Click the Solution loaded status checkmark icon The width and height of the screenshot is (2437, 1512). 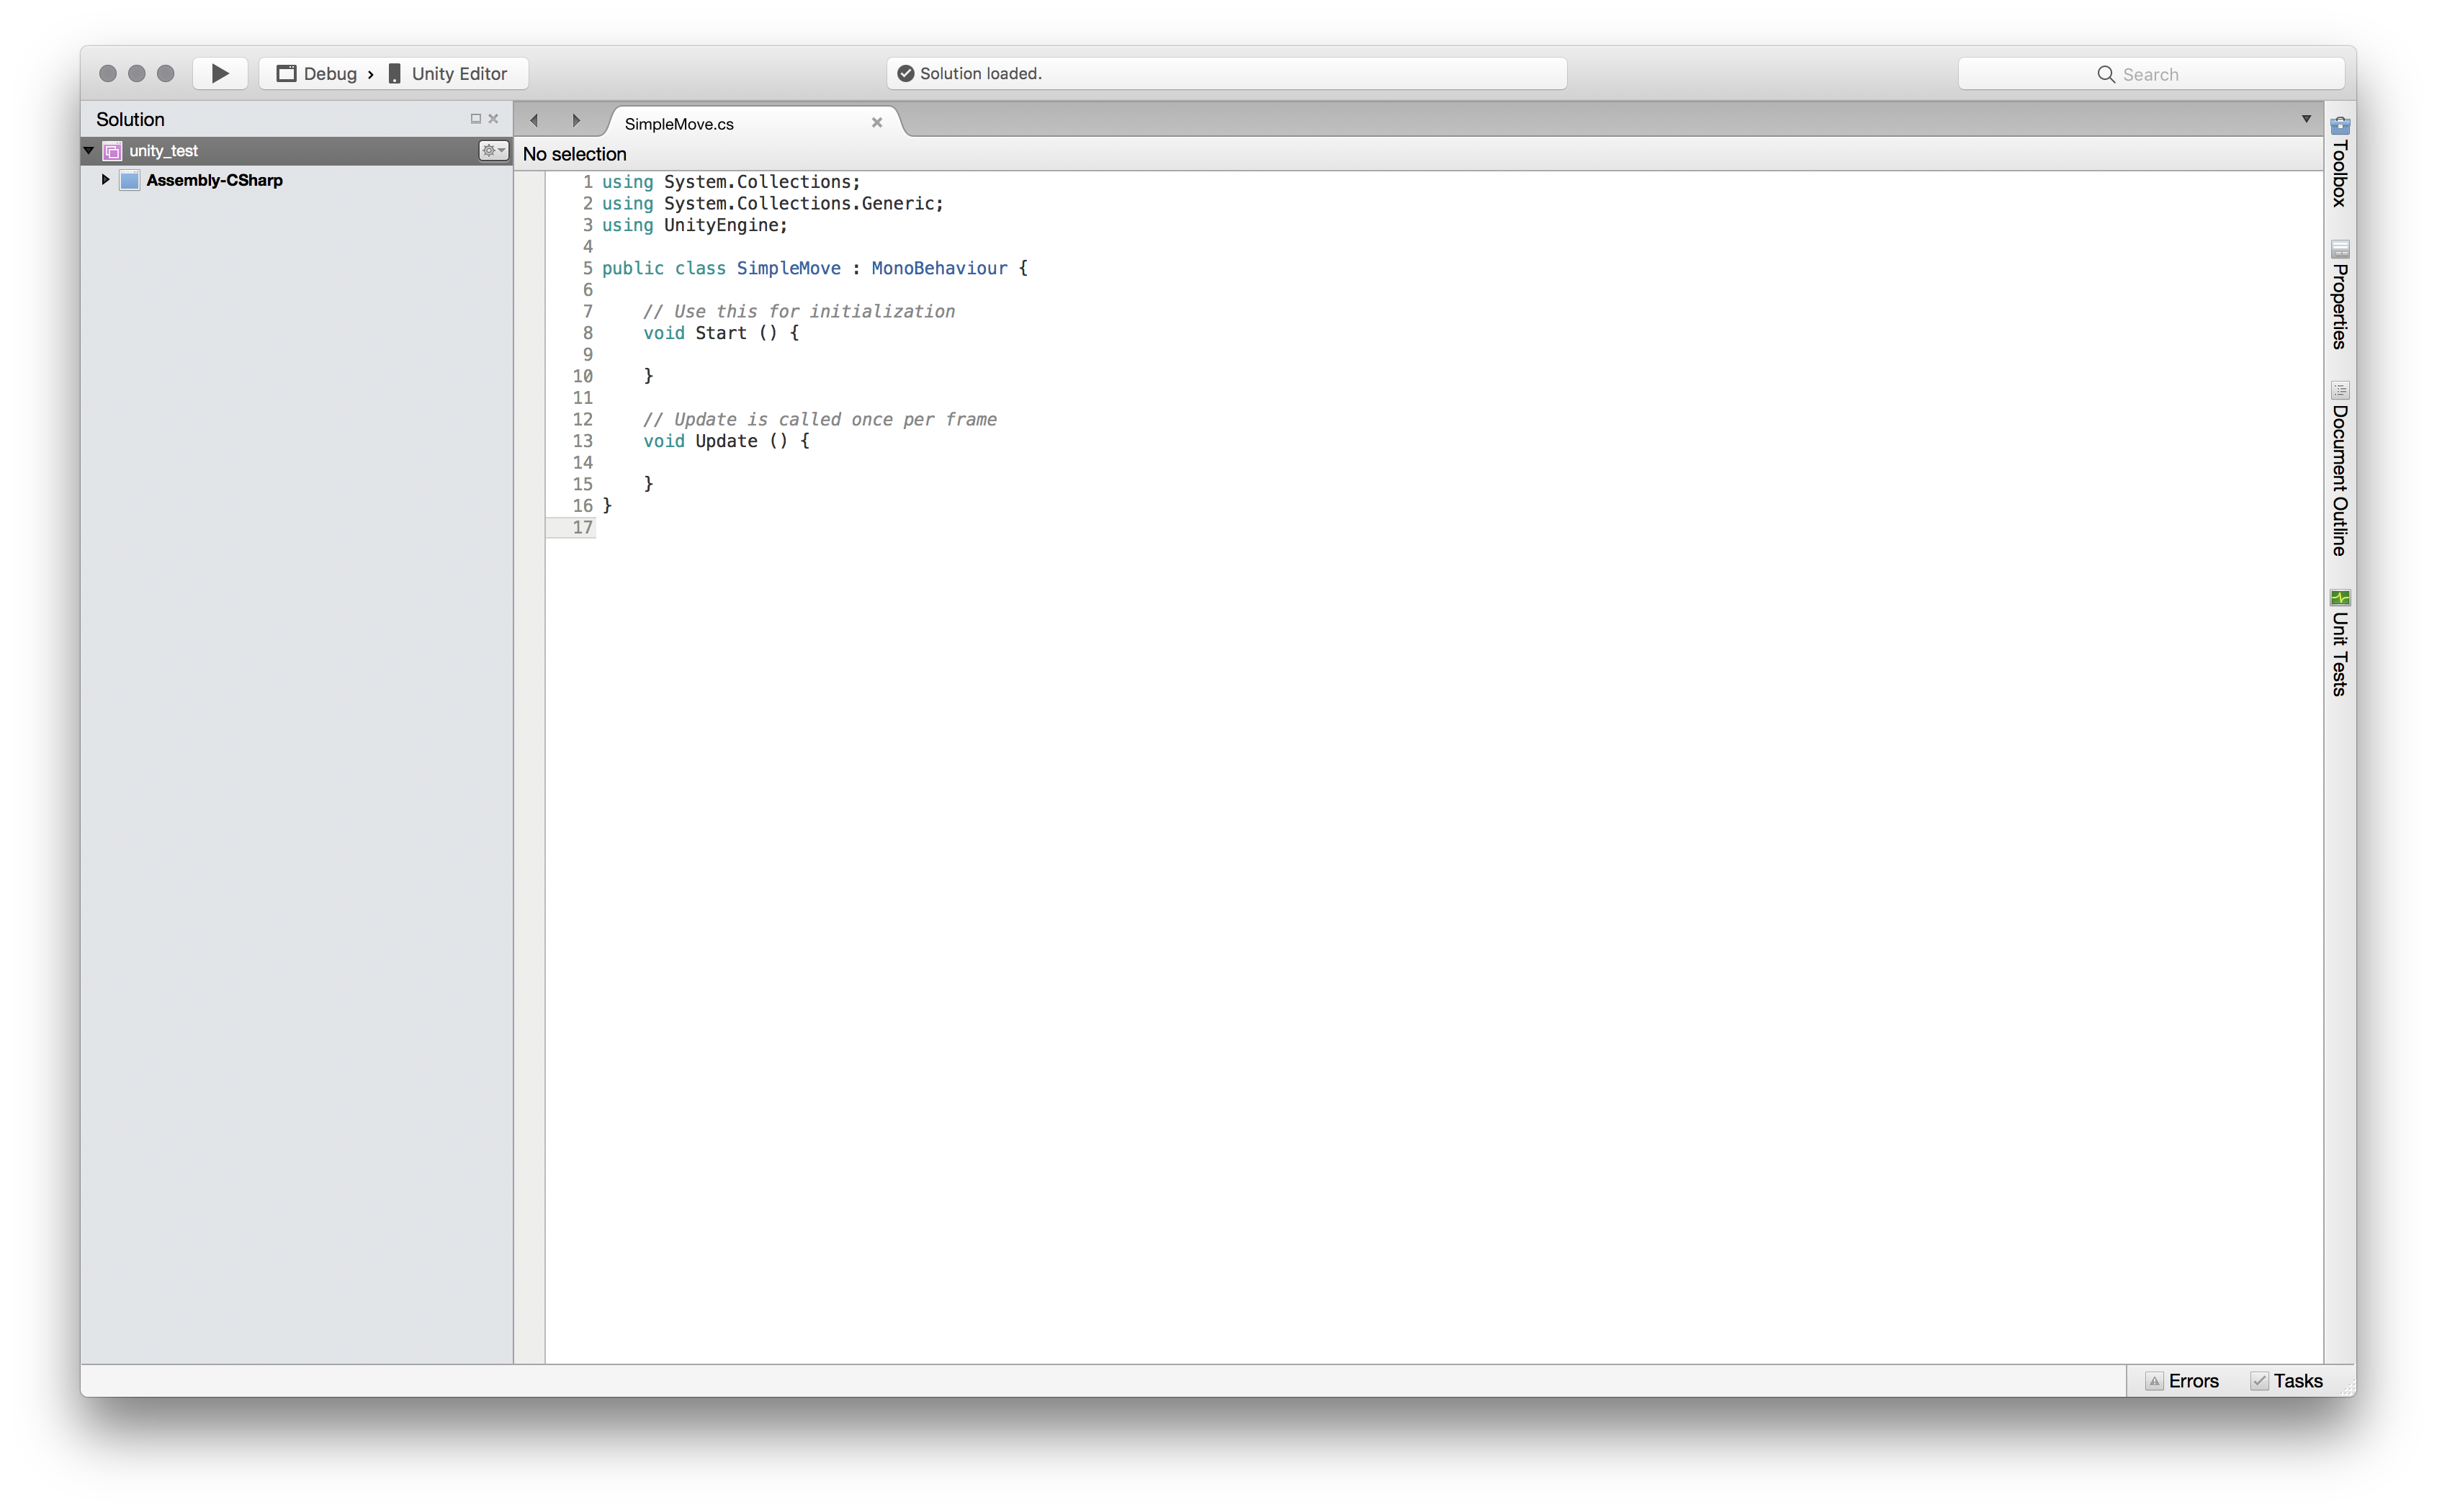(905, 73)
